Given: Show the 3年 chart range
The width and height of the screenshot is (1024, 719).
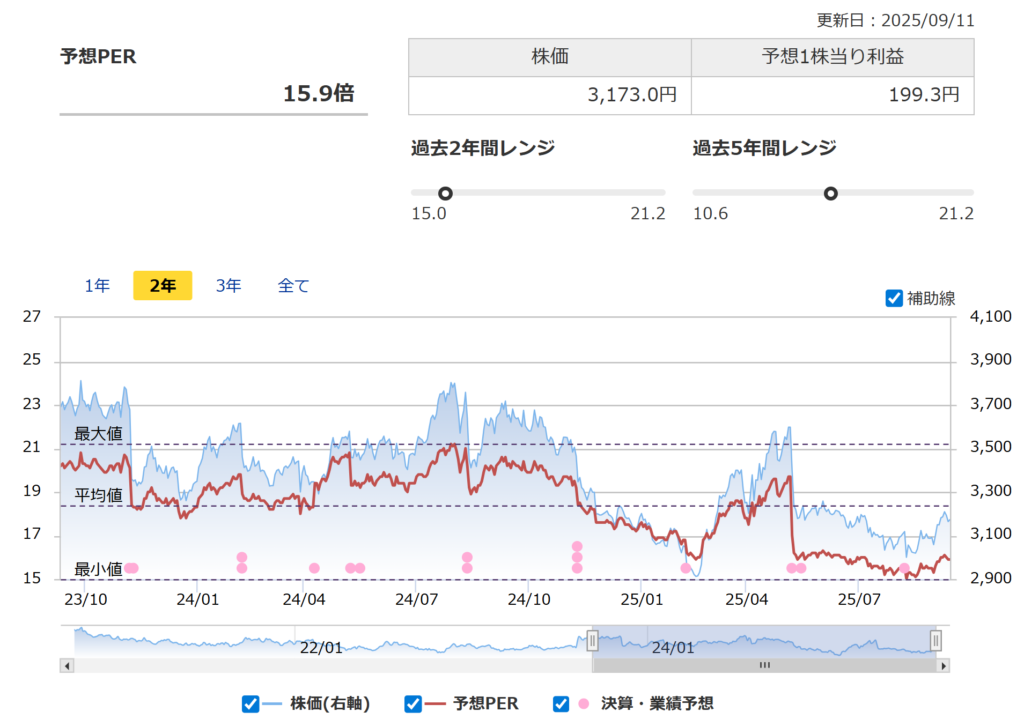Looking at the screenshot, I should tap(228, 286).
